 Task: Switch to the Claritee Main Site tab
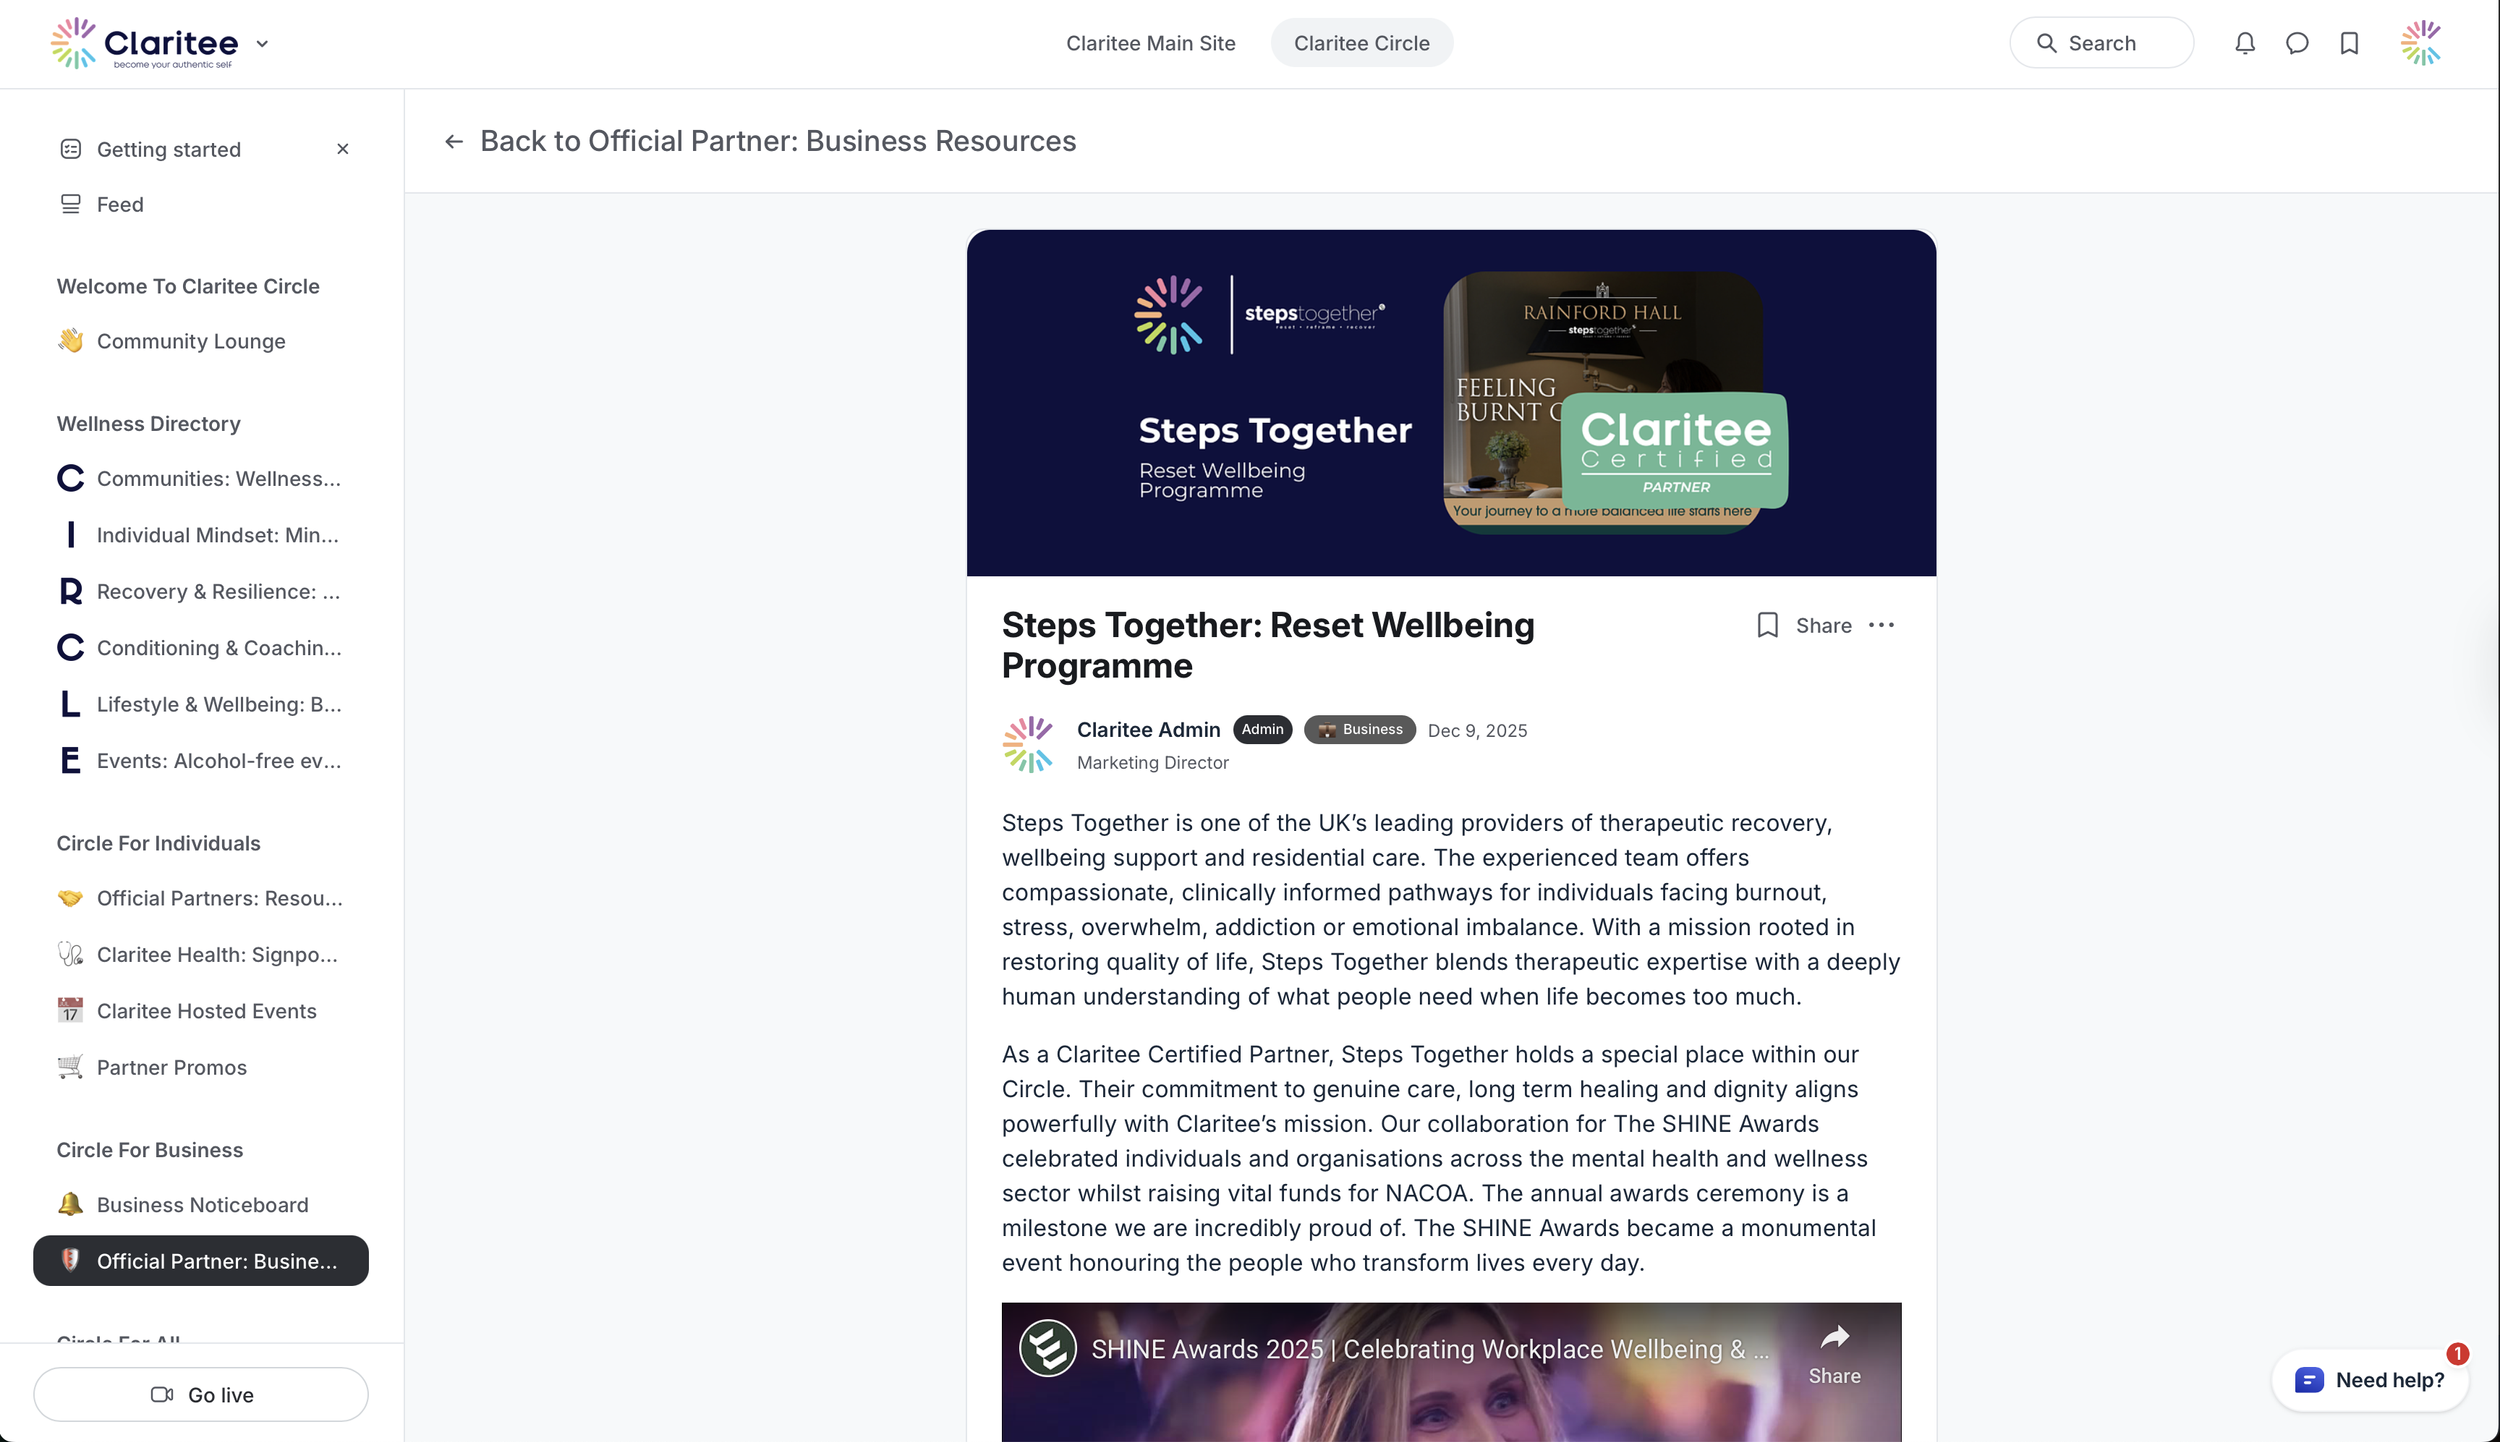[x=1150, y=43]
